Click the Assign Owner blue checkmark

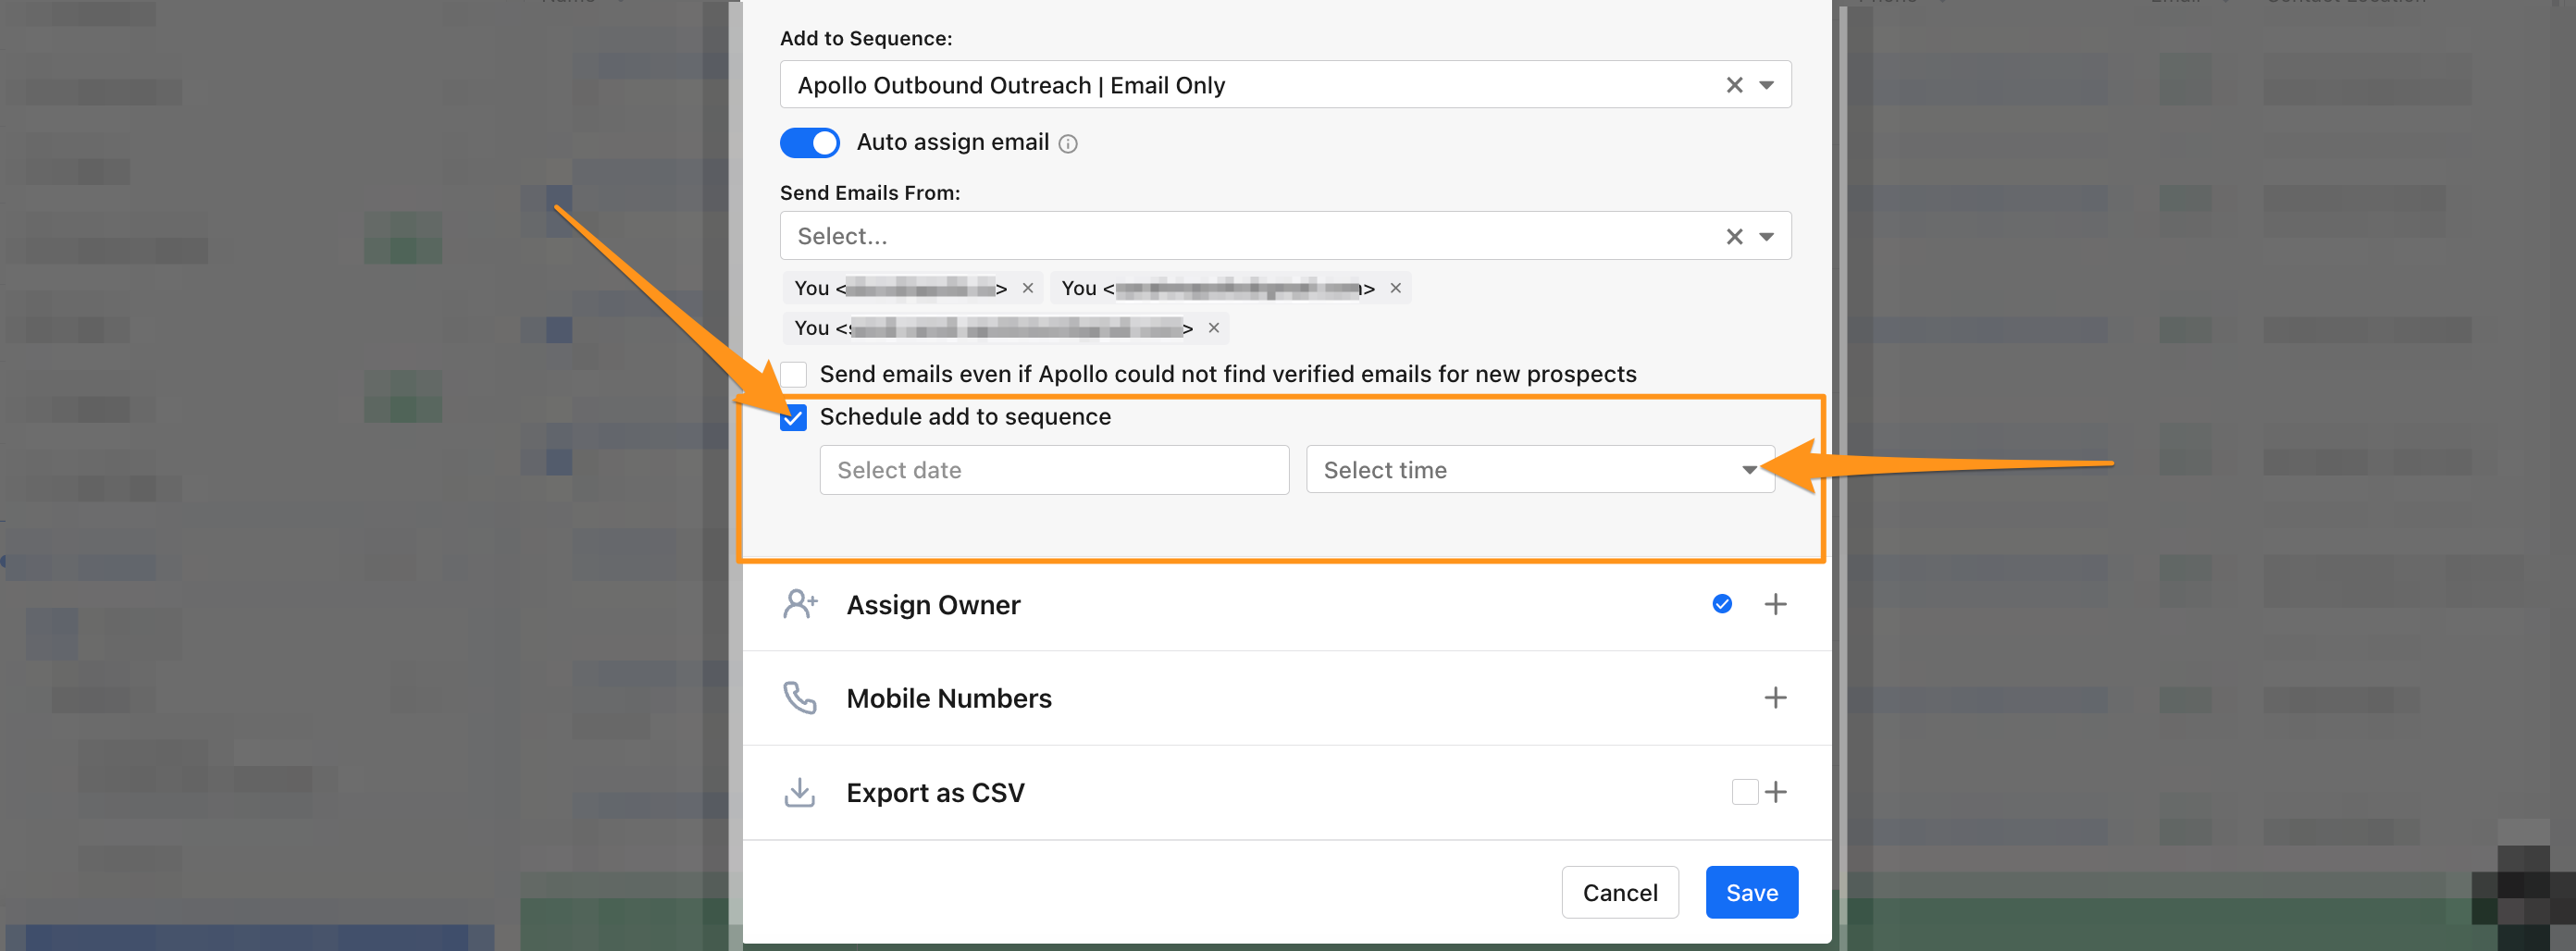[1722, 604]
